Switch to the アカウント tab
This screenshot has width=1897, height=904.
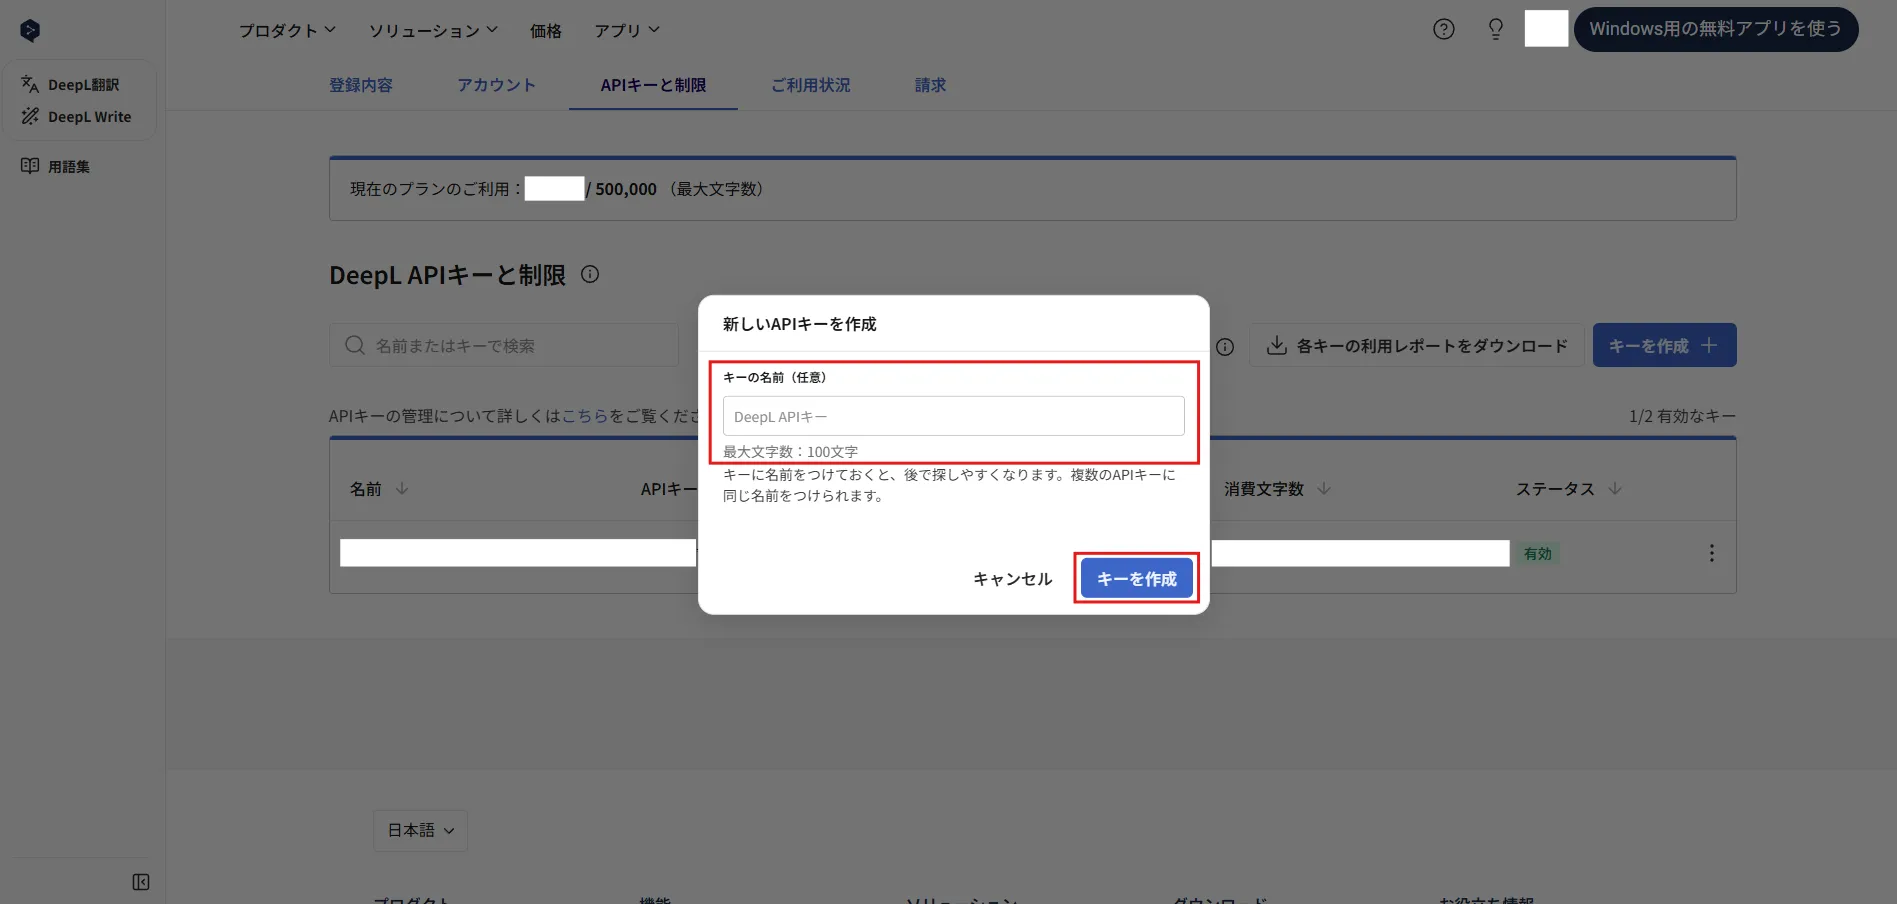(x=497, y=85)
